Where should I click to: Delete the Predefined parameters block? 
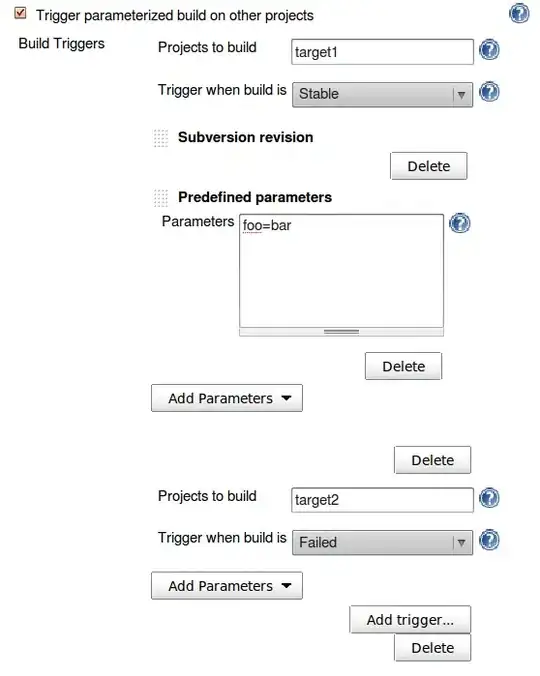pos(403,366)
